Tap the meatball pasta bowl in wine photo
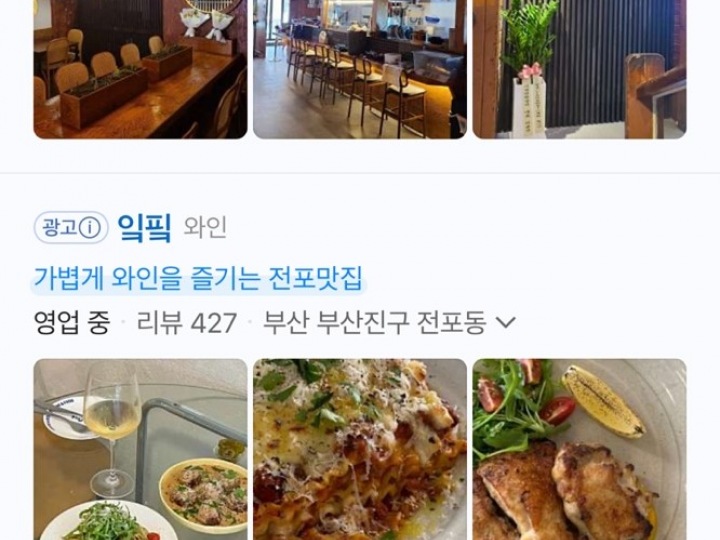The image size is (720, 540). pyautogui.click(x=204, y=494)
